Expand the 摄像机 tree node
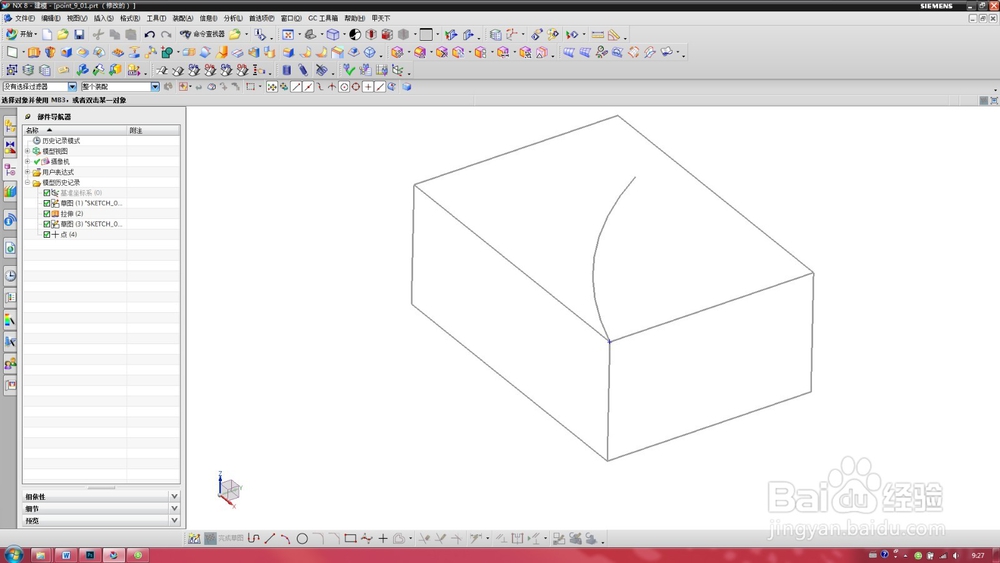 [27, 161]
